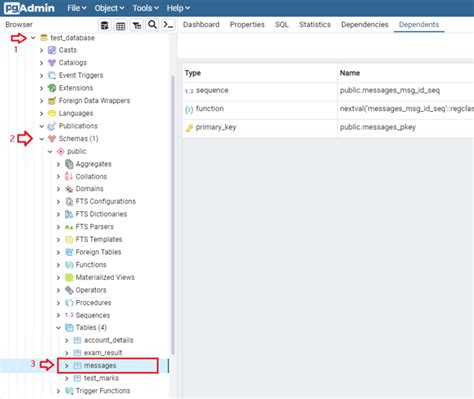The image size is (474, 399).
Task: Click the Aggregates node icon
Action: 69,164
